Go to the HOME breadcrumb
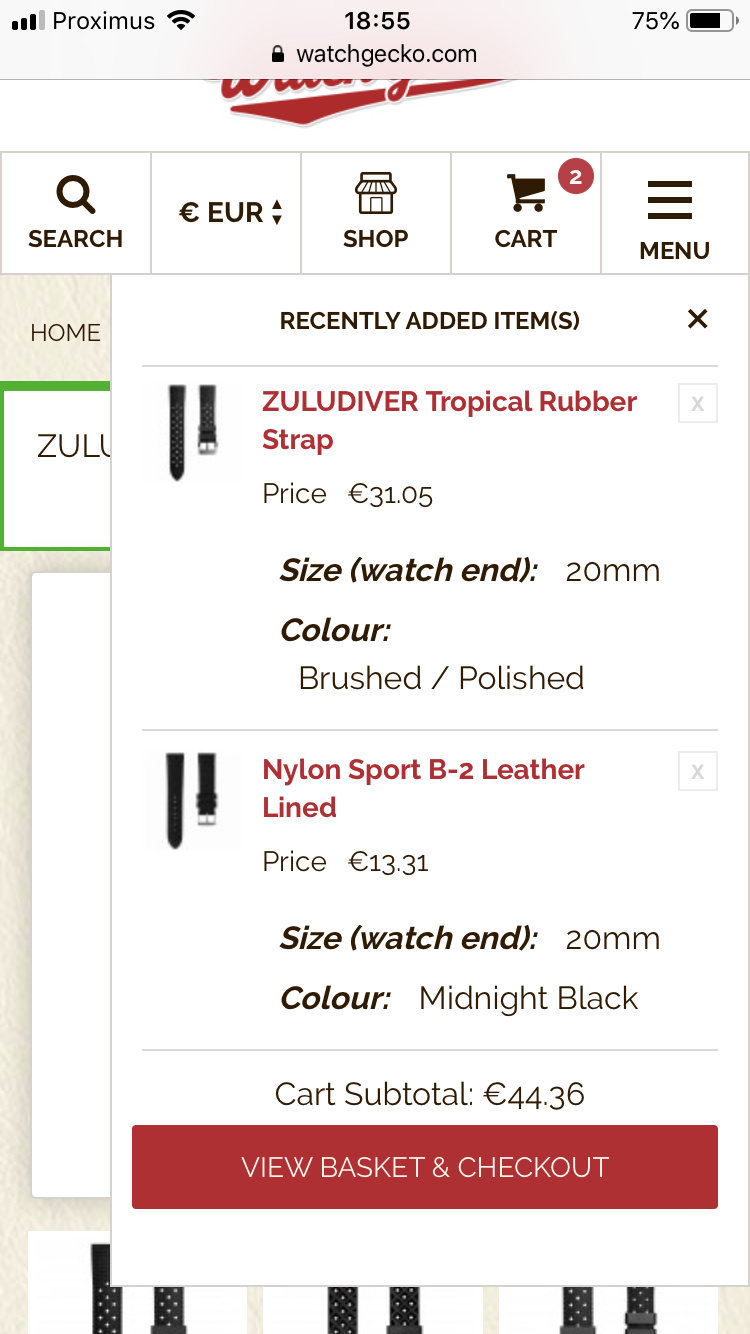 (65, 333)
